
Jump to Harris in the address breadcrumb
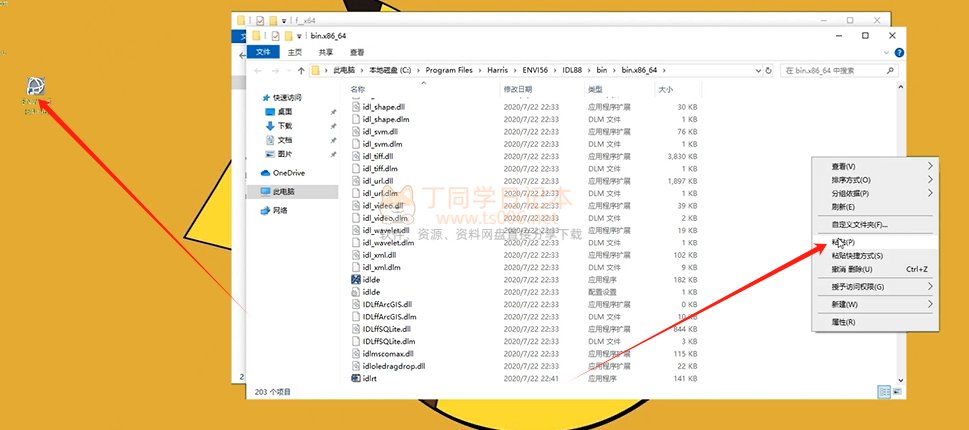[497, 70]
